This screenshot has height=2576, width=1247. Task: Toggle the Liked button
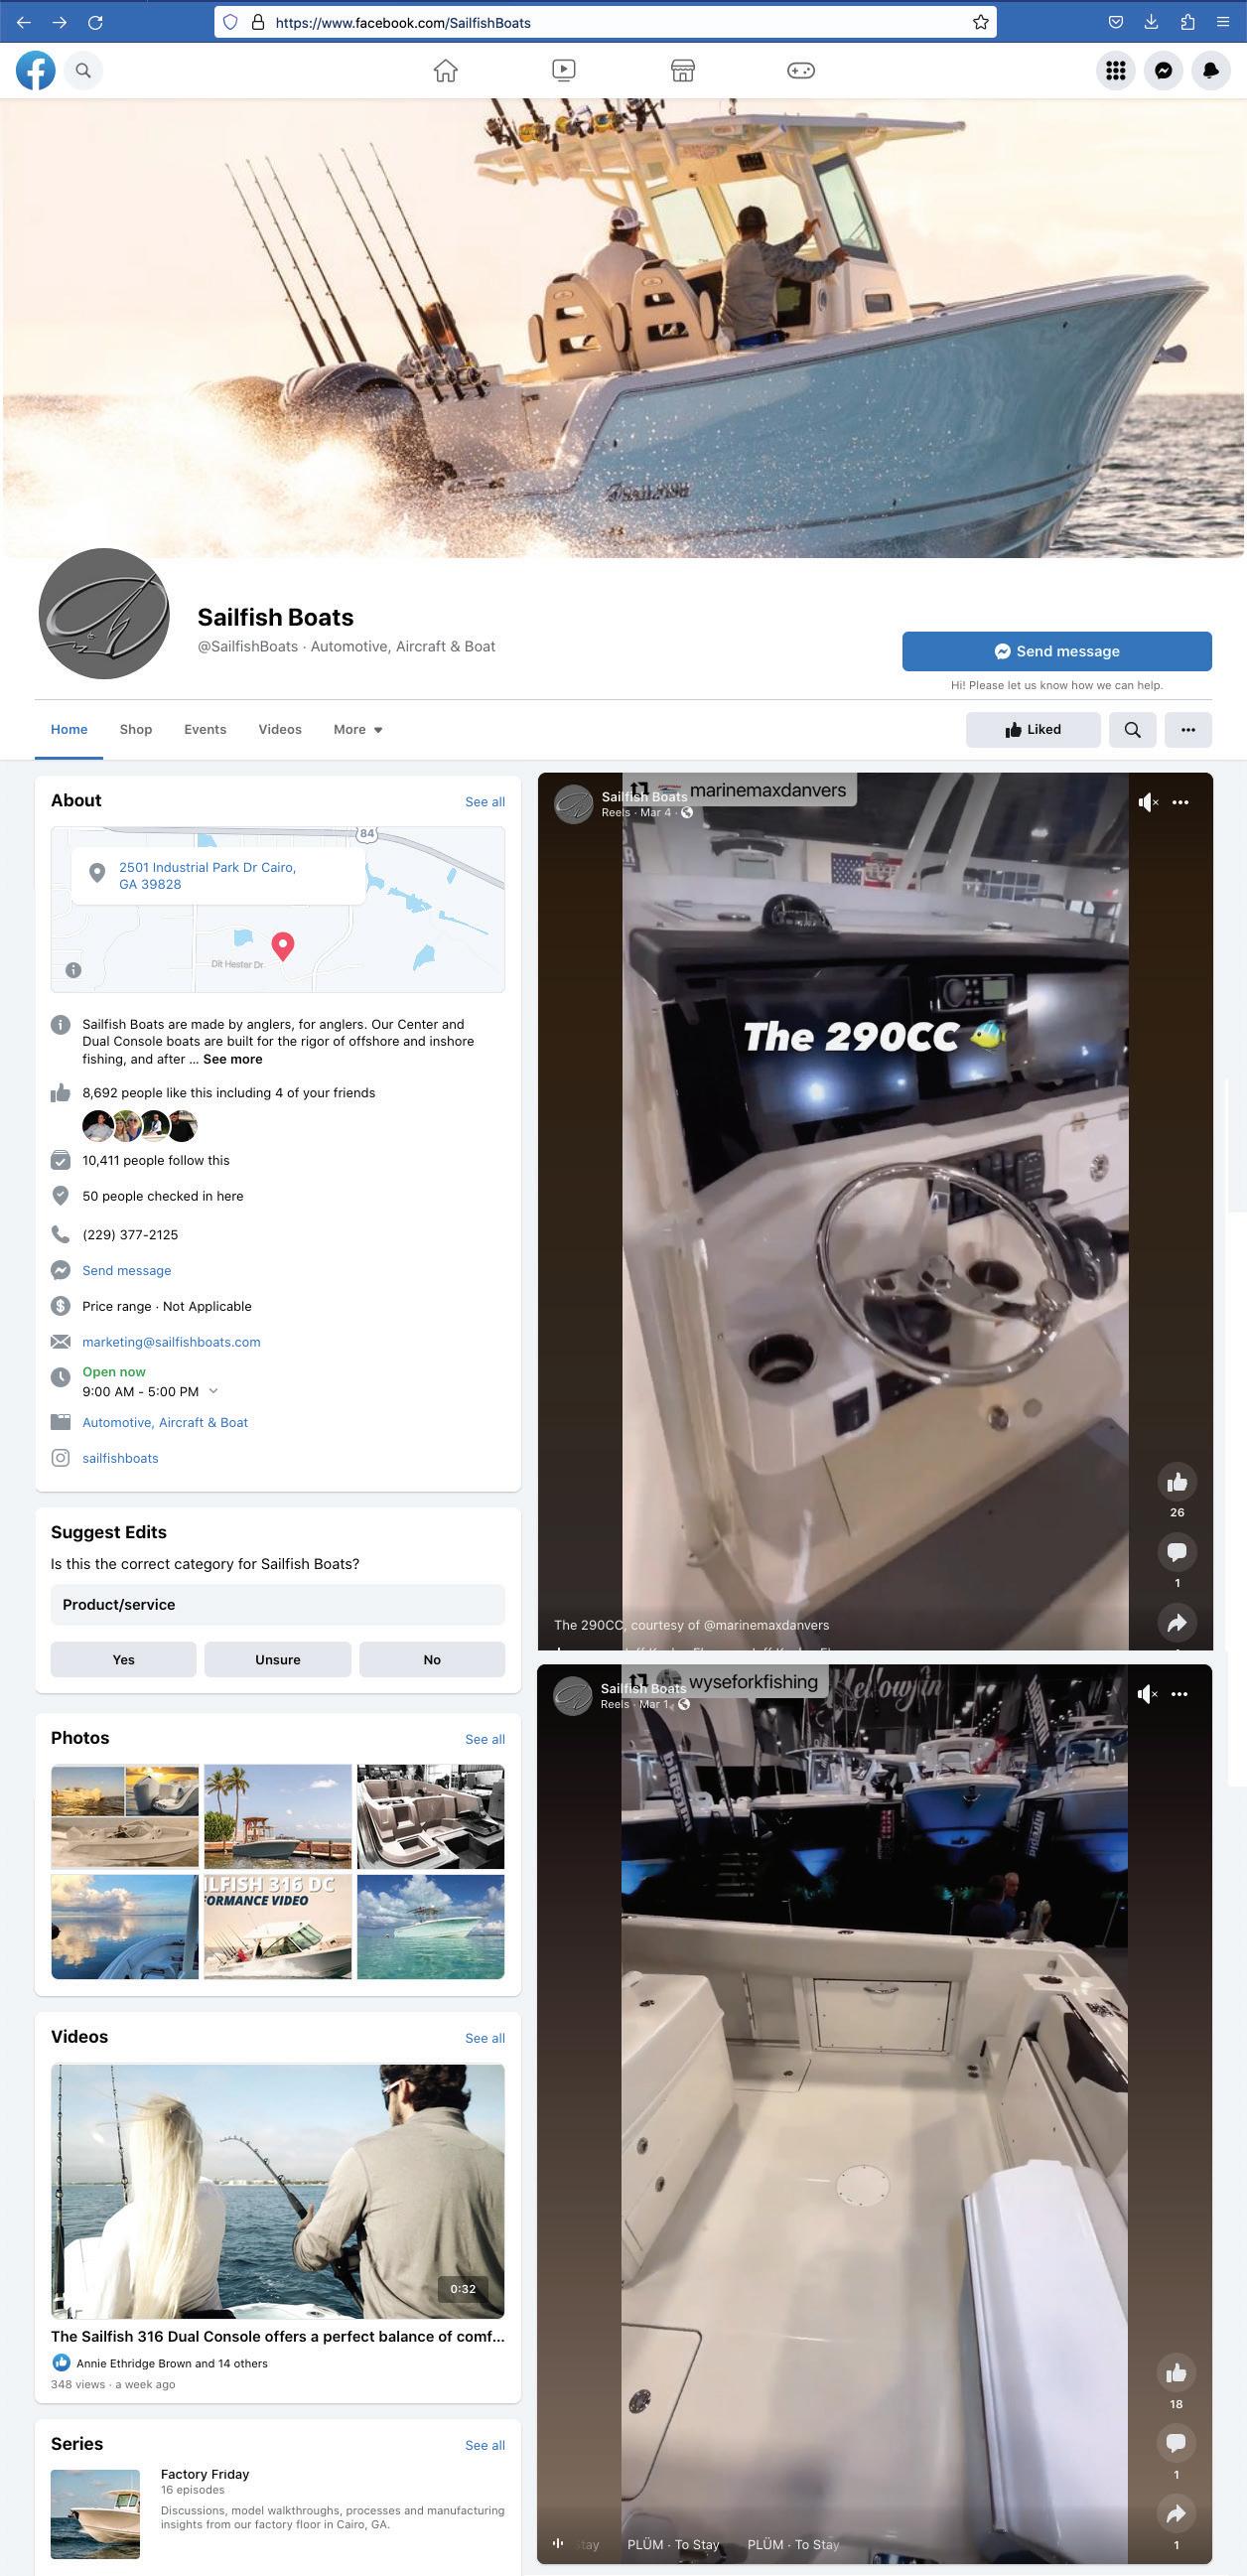click(x=1033, y=730)
